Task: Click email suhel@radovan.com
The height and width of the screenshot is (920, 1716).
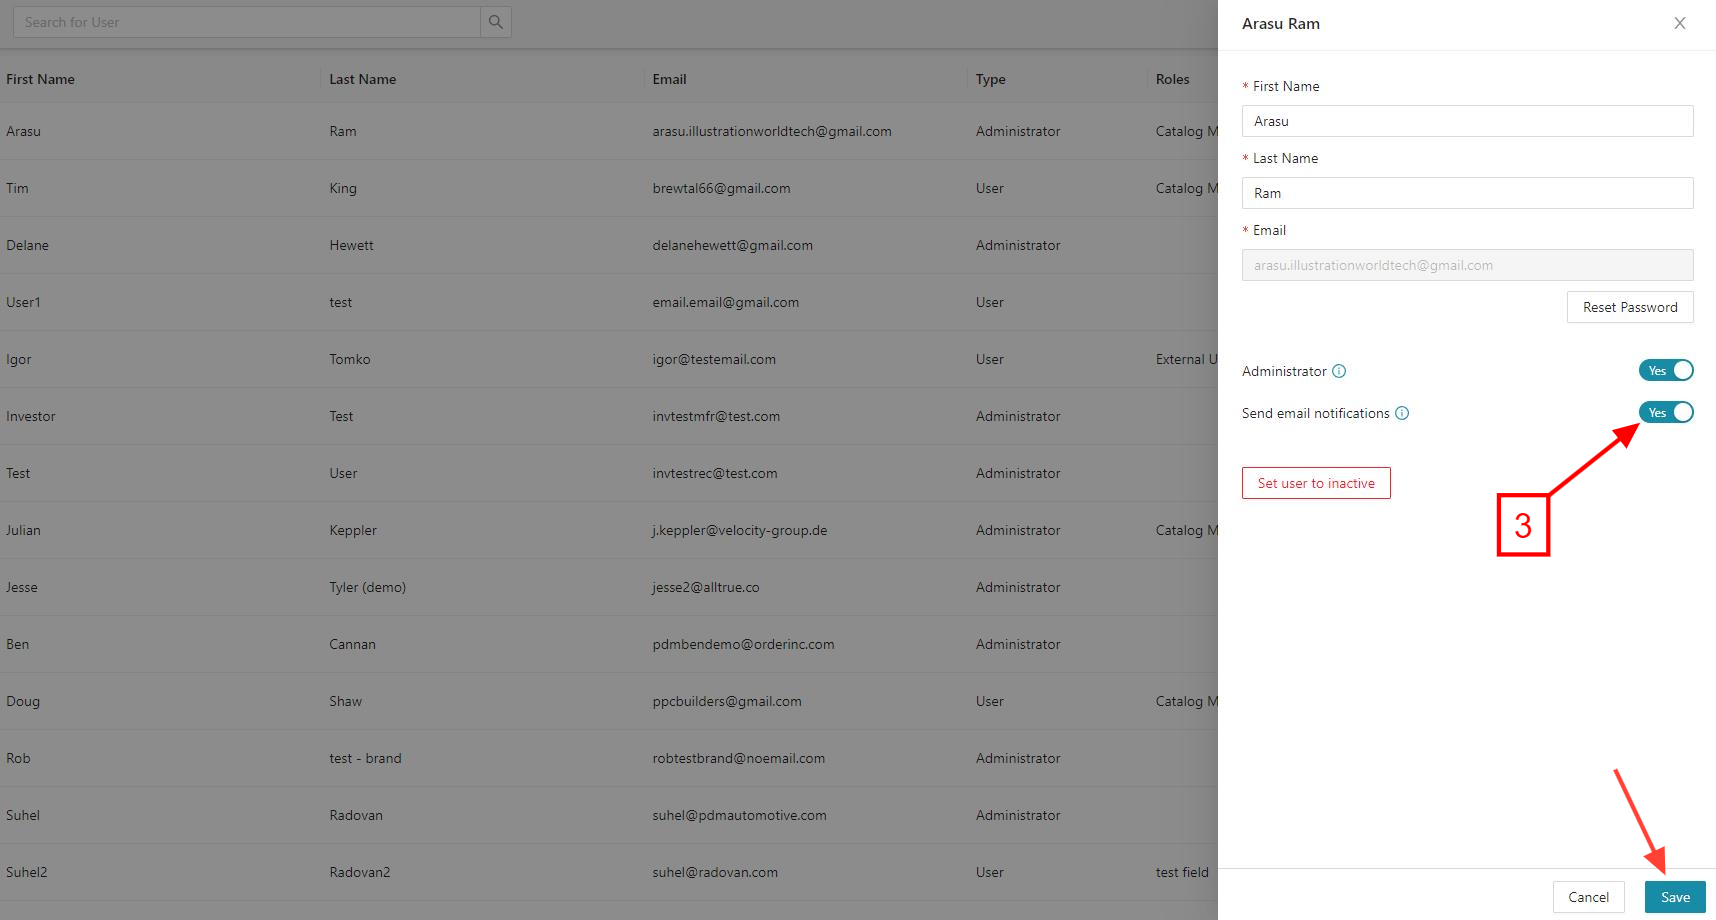Action: [715, 872]
